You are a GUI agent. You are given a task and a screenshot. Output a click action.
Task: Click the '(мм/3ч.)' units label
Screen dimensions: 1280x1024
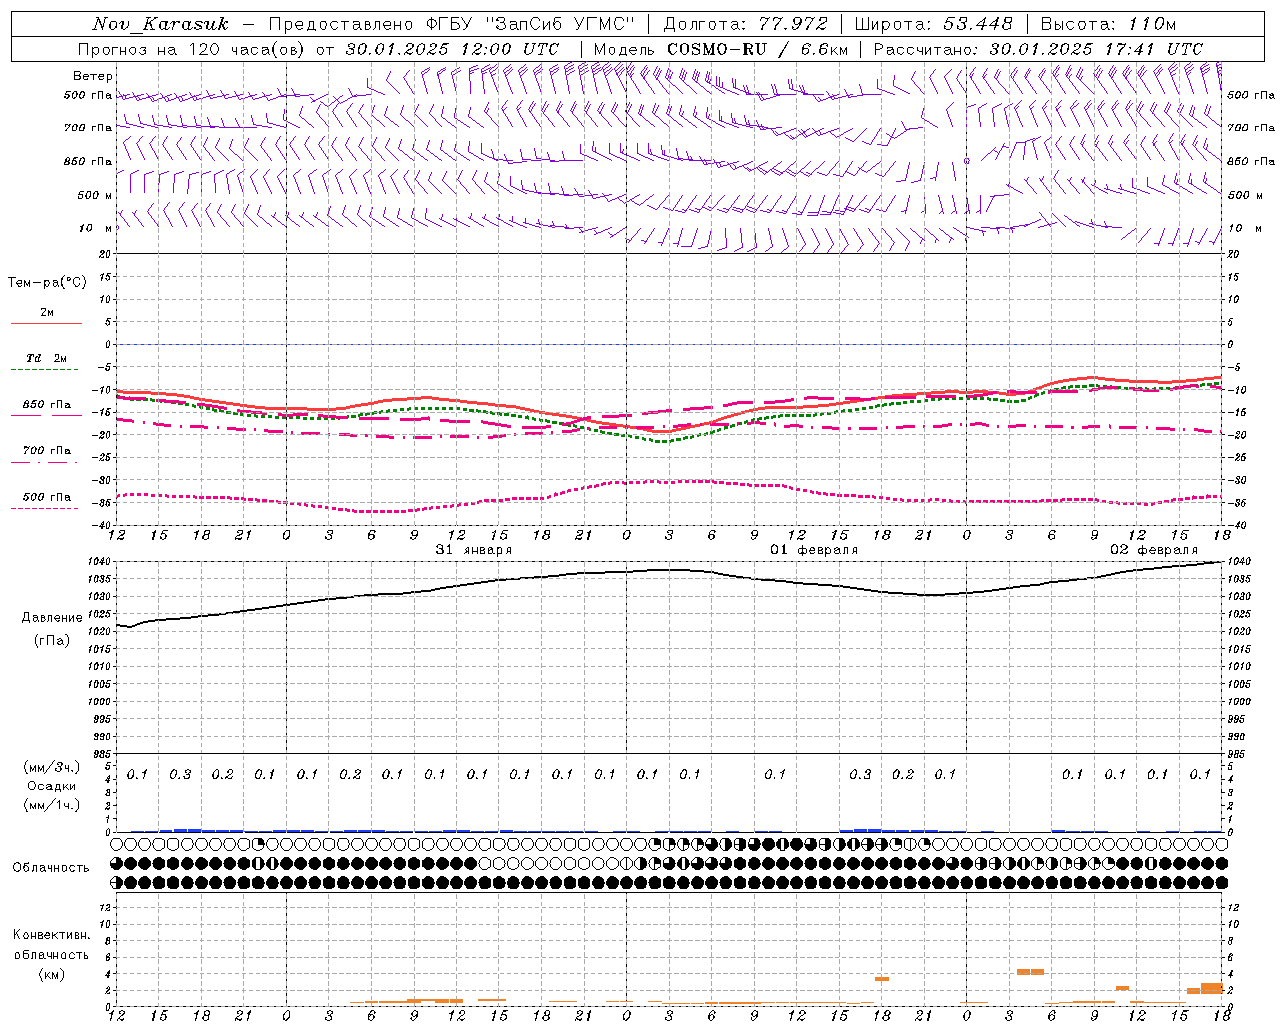[52, 767]
